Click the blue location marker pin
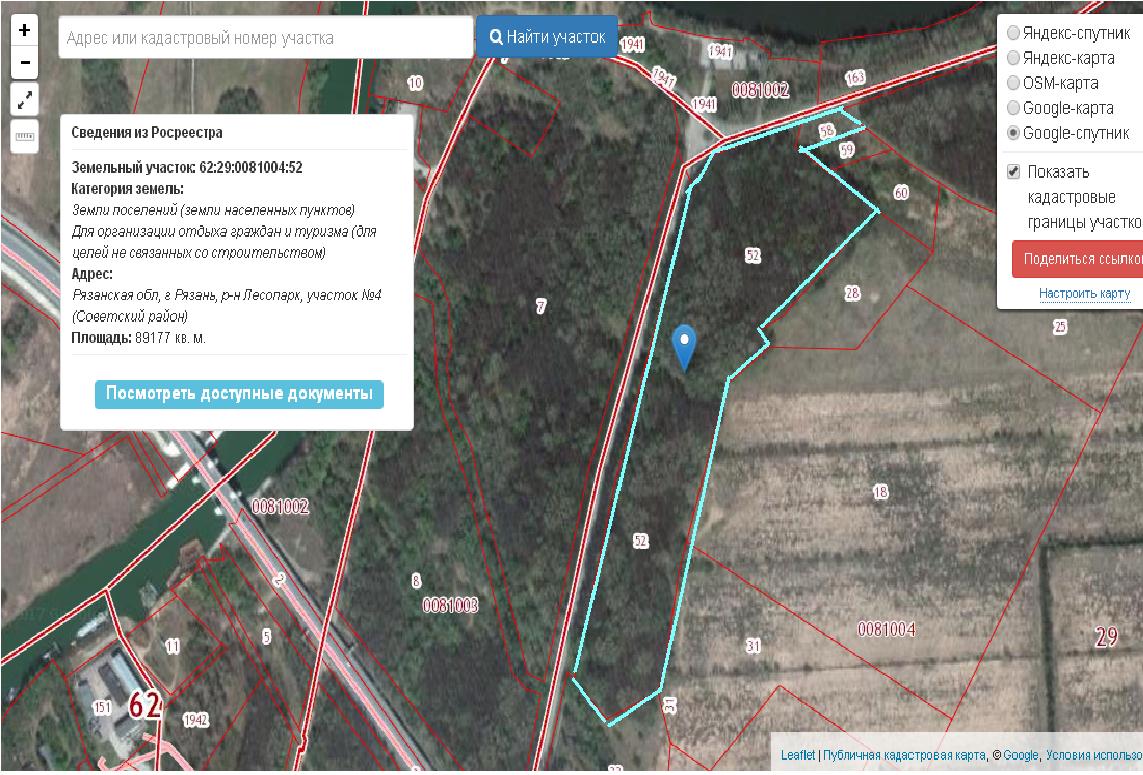The width and height of the screenshot is (1143, 775). click(x=684, y=348)
